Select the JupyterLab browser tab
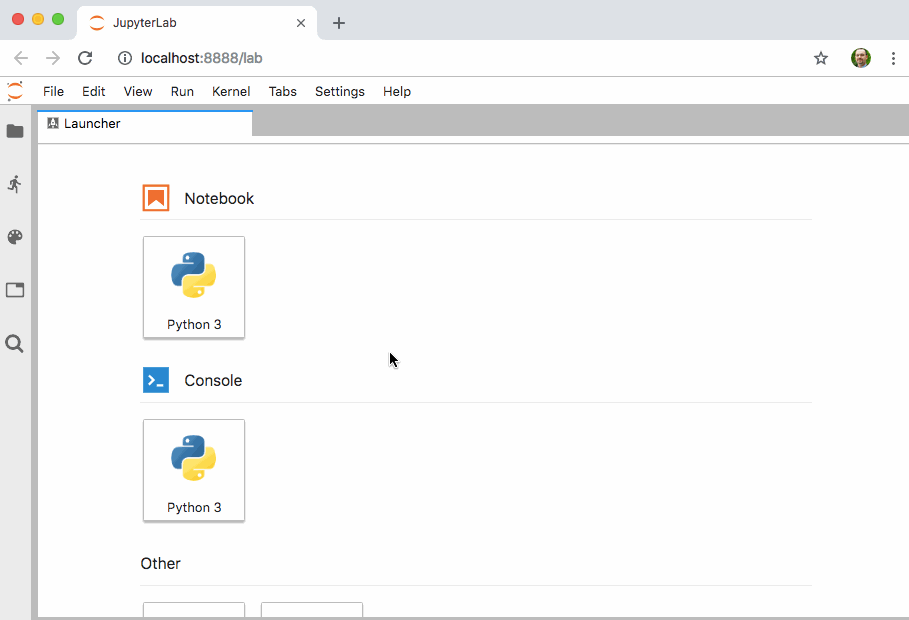Viewport: 909px width, 620px height. (197, 23)
